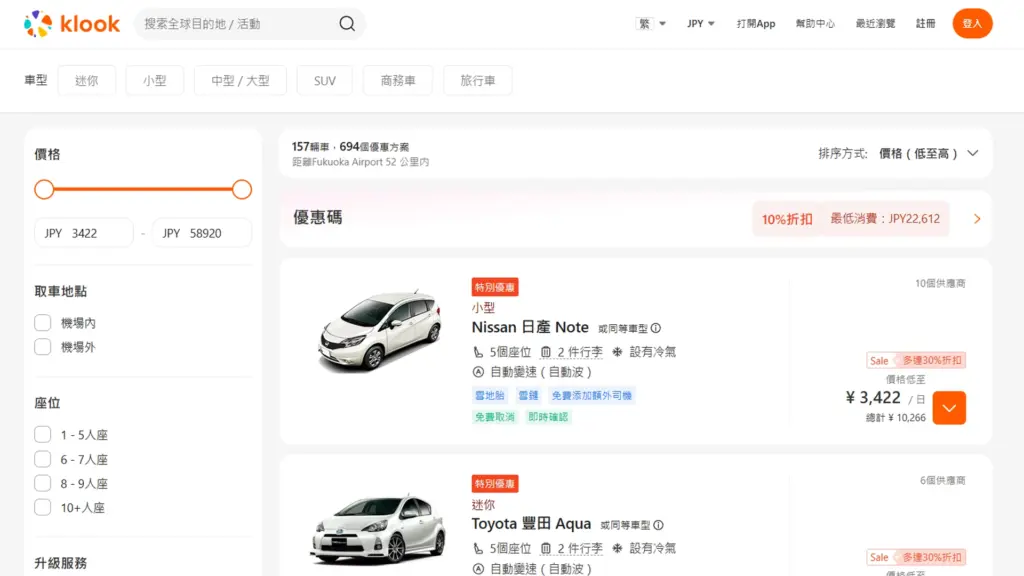Click the minimum price slider handle
Image resolution: width=1024 pixels, height=576 pixels.
(x=44, y=189)
